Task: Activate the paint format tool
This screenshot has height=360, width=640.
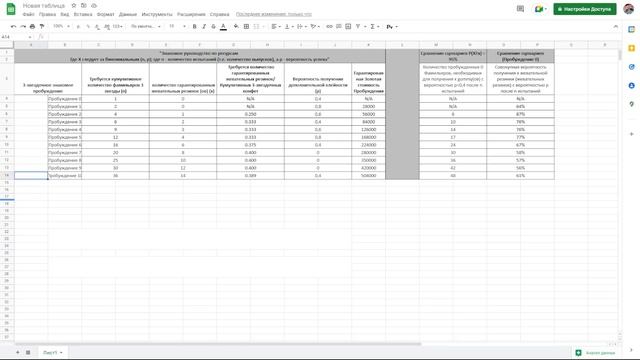Action: tap(42, 27)
